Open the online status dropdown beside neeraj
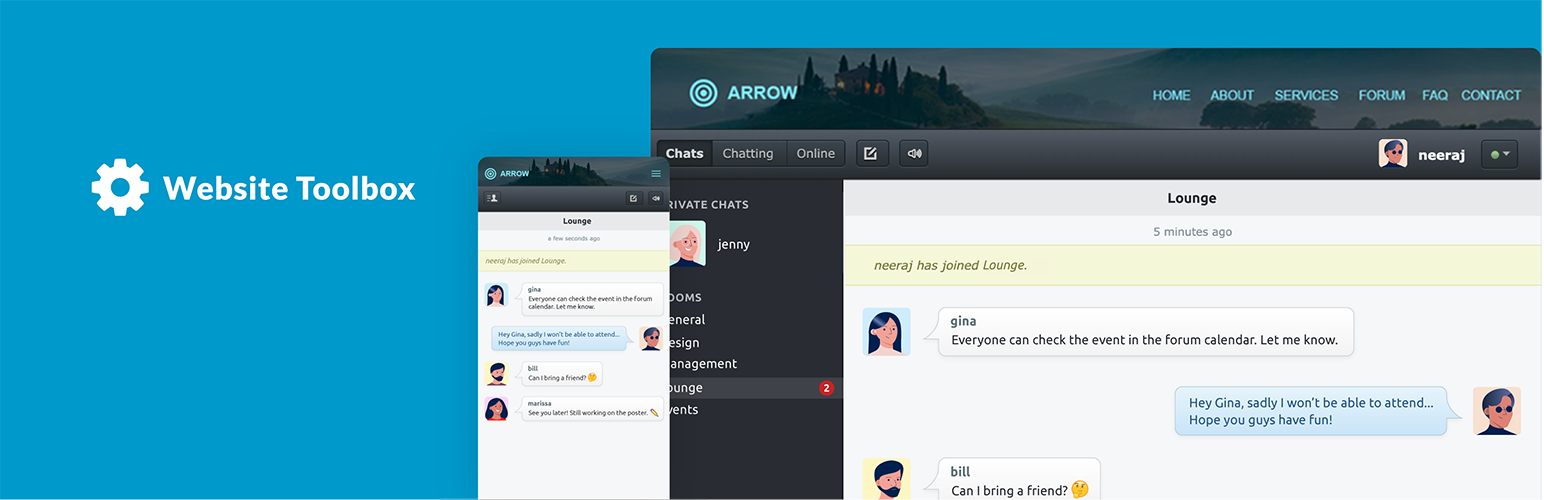Screen dimensions: 1544x500 pos(1500,155)
